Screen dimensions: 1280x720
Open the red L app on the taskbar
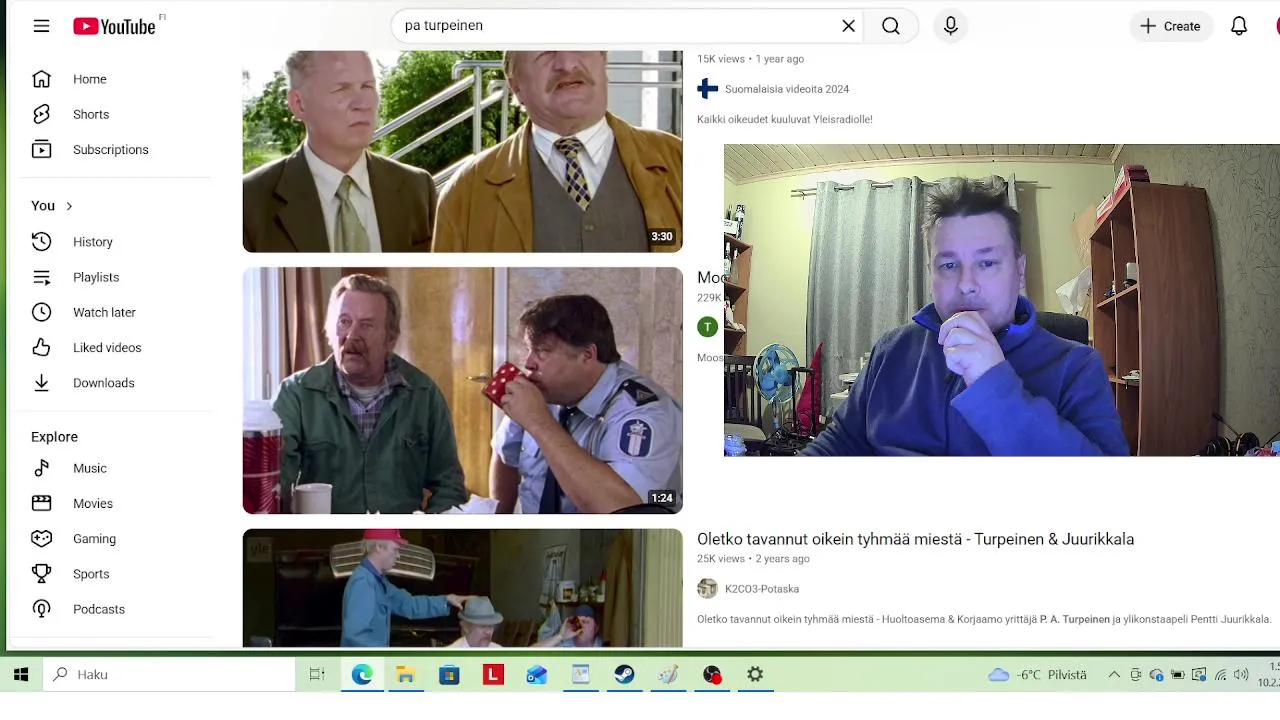pos(493,675)
